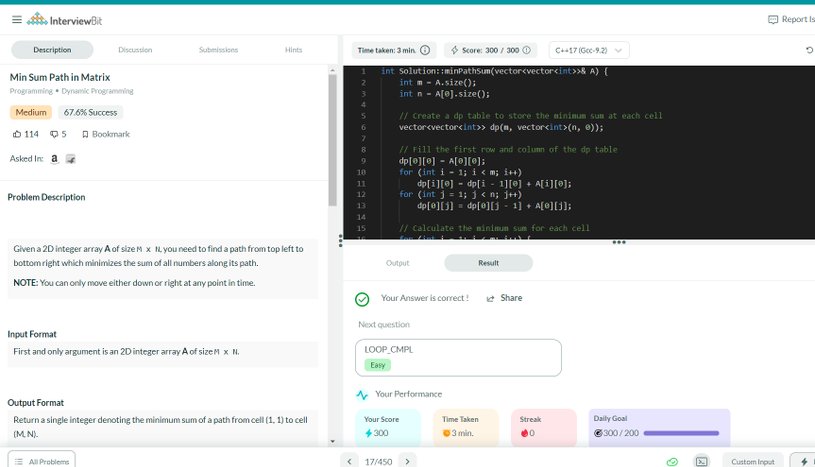Switch to the Description tab

[x=52, y=50]
